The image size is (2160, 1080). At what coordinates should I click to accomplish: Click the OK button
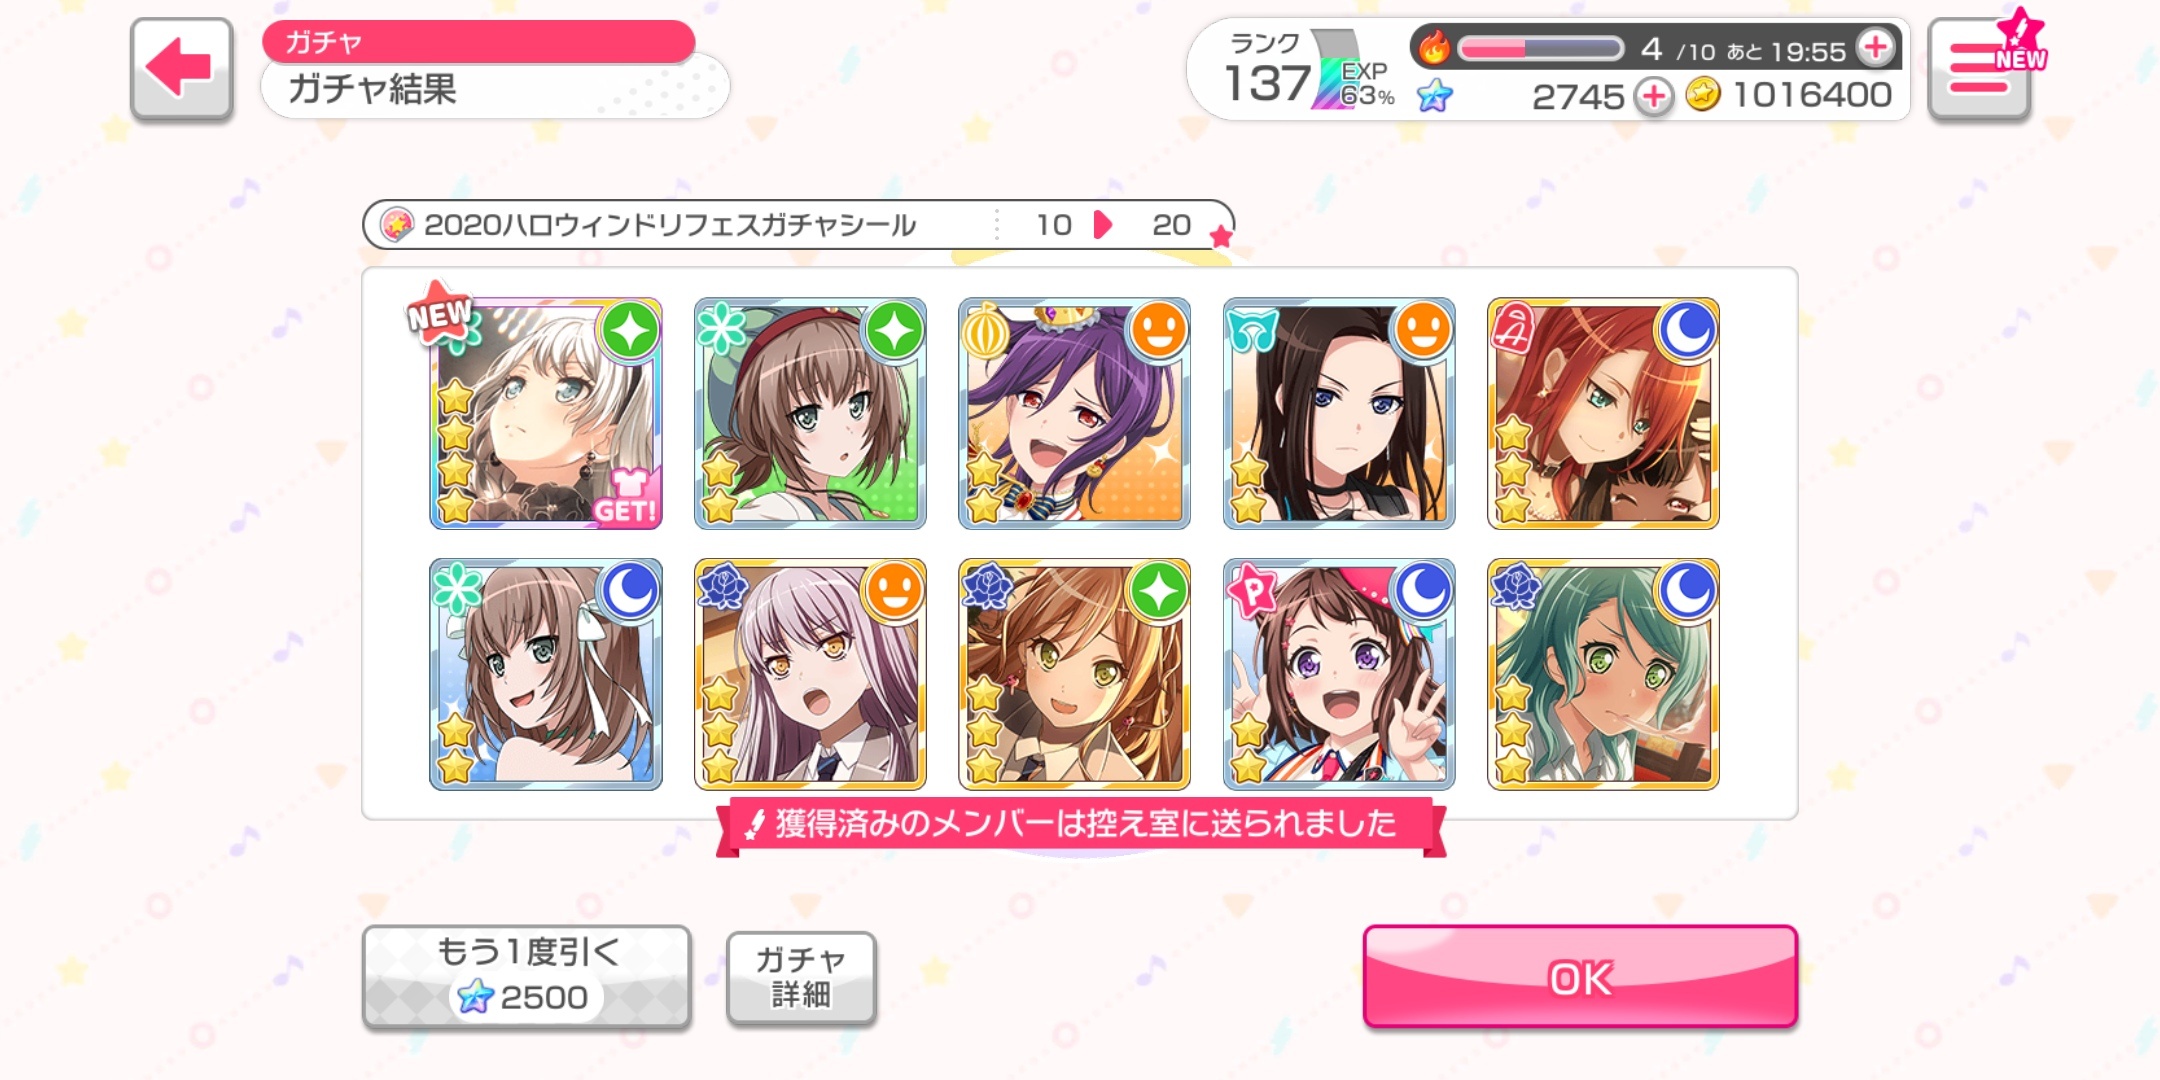point(1580,977)
